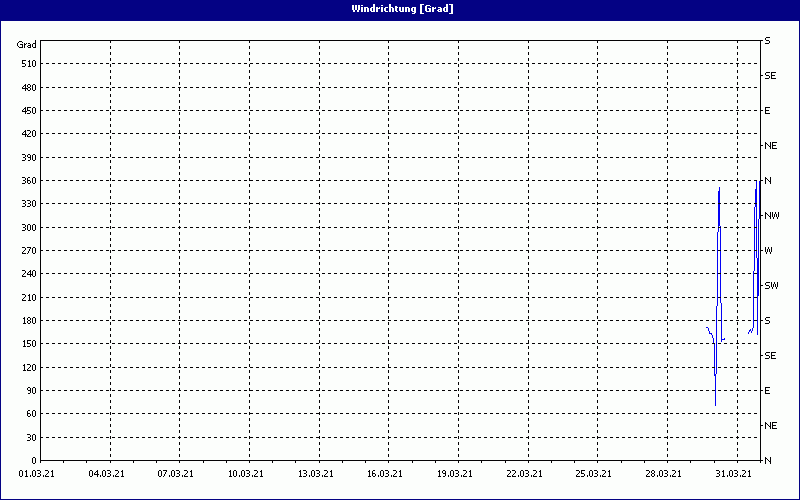The height and width of the screenshot is (500, 800).
Task: Select the 510 value on the y-axis
Action: (27, 64)
